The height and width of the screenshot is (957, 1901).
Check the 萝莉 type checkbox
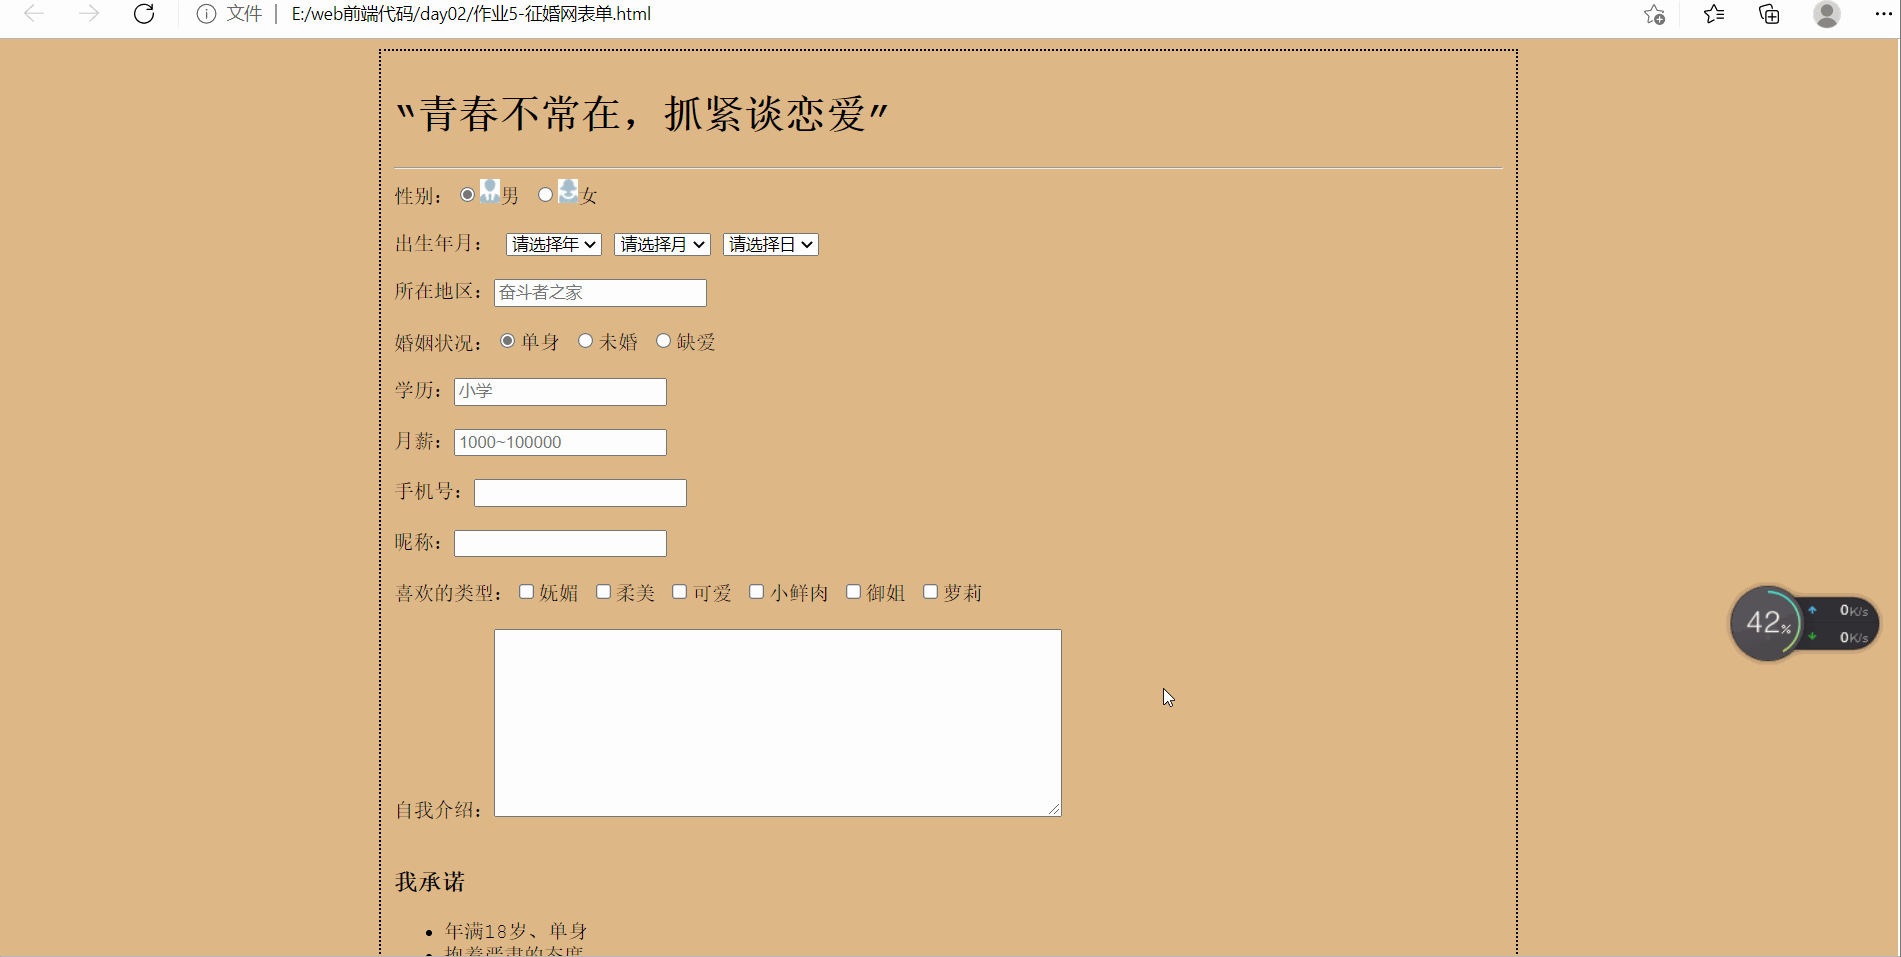(x=931, y=592)
